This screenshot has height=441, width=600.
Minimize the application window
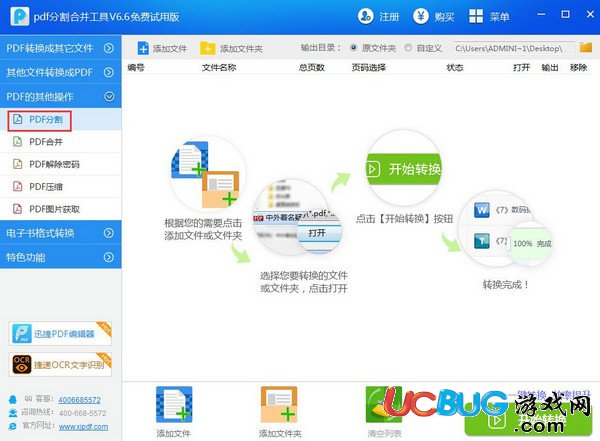541,15
